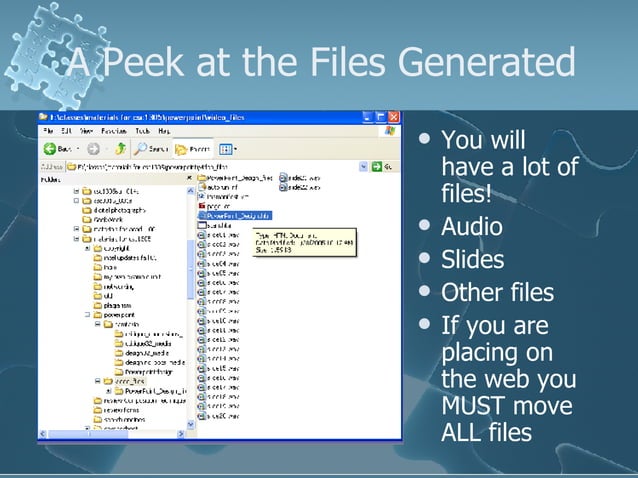The height and width of the screenshot is (478, 638).
Task: Open the address bar dropdown
Action: point(363,166)
